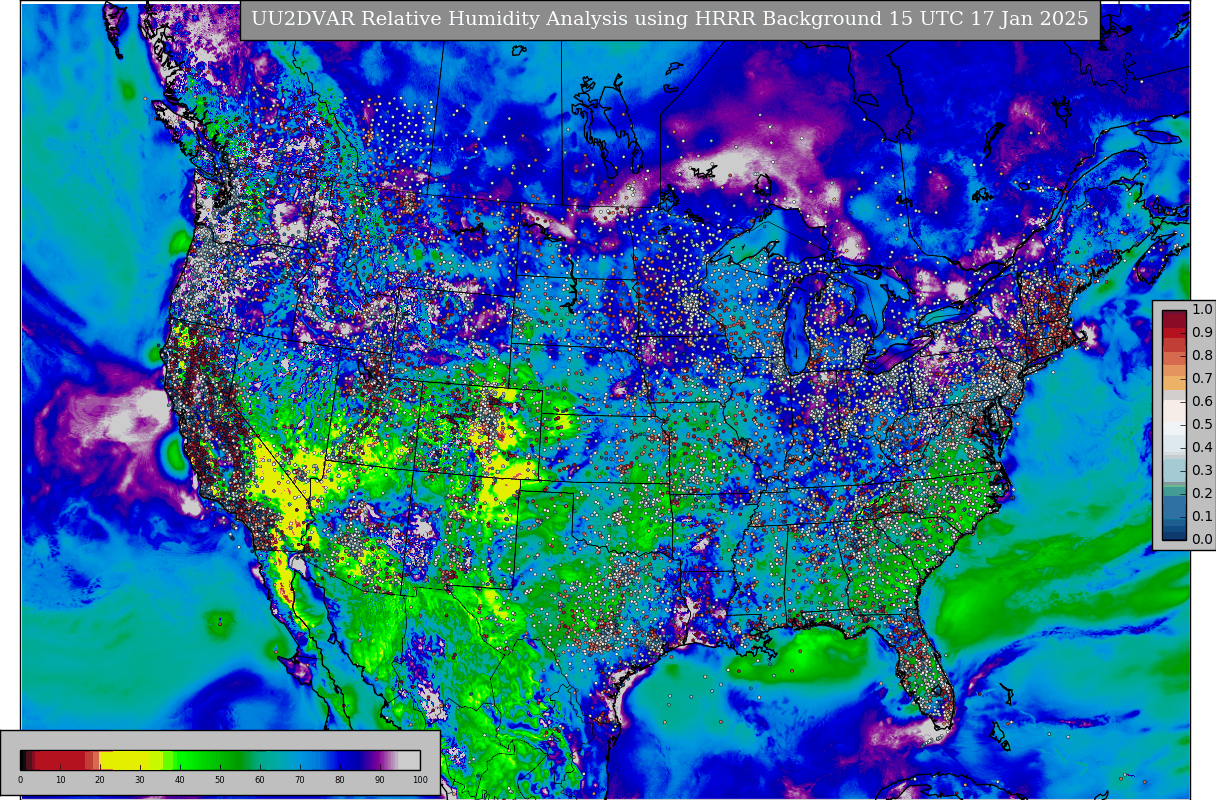Click the '0.8' label on right colorbar

[1202, 356]
